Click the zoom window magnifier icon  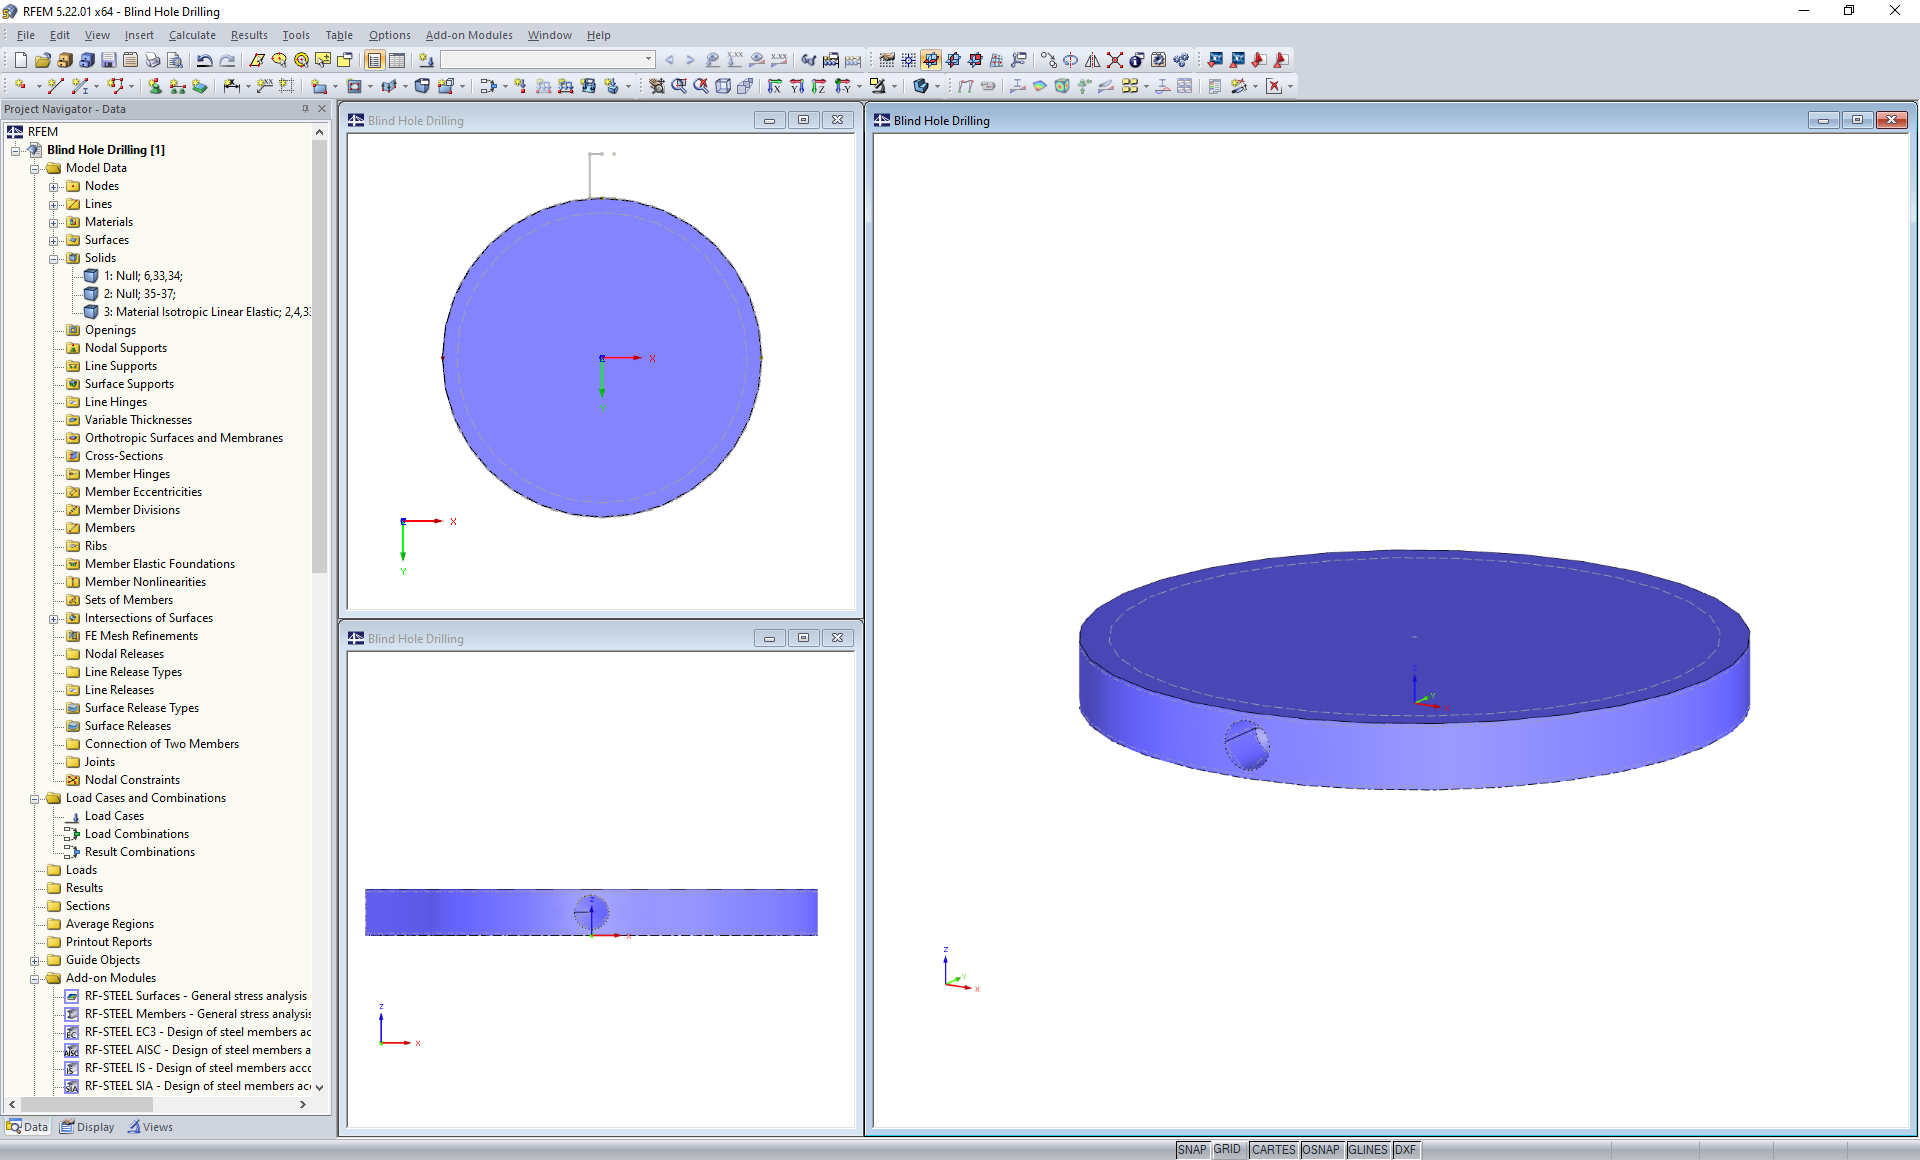(679, 86)
